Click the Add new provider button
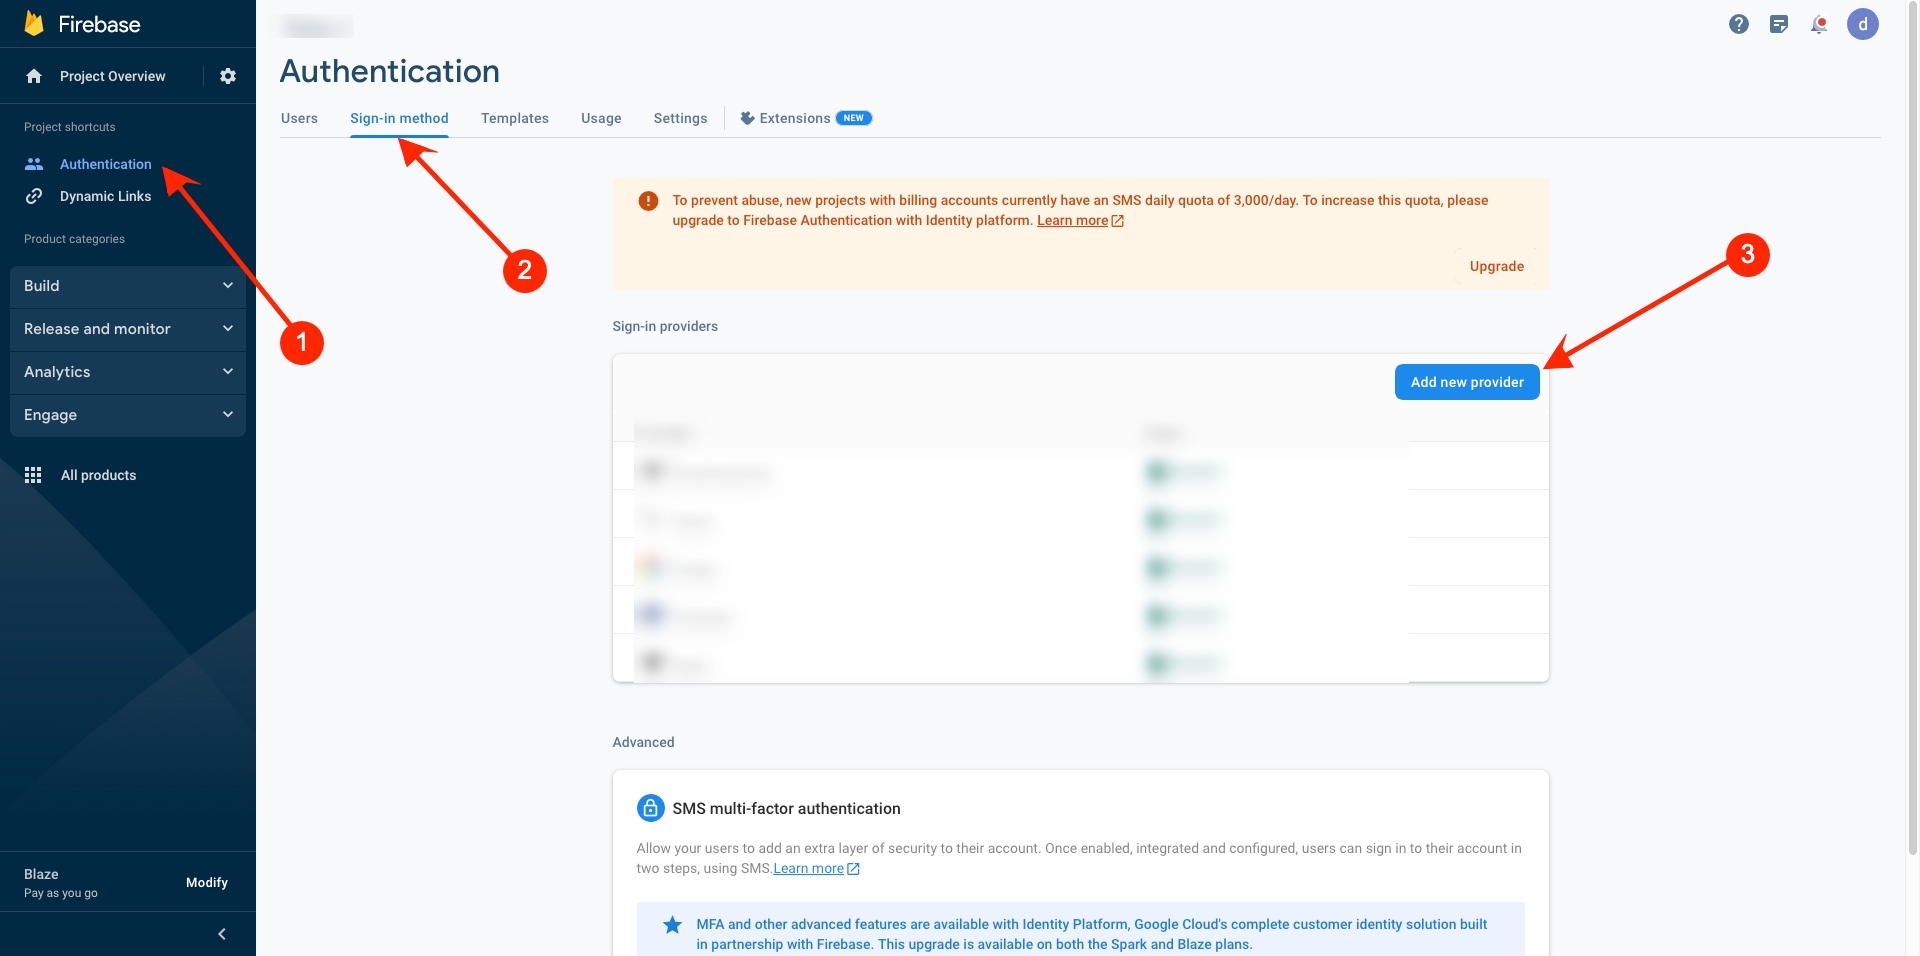The width and height of the screenshot is (1920, 956). click(x=1466, y=382)
